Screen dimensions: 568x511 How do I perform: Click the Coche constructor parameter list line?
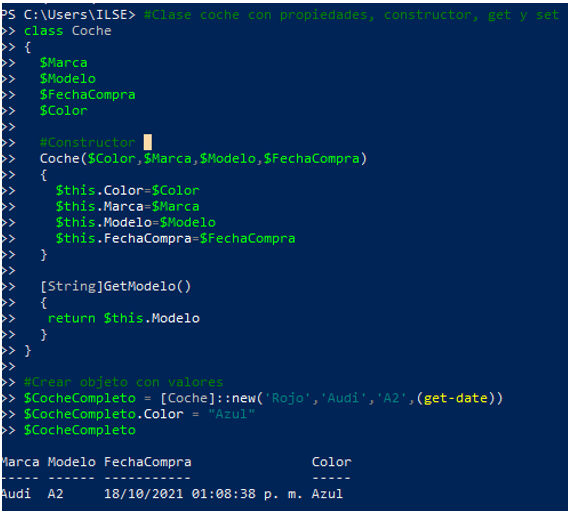[x=203, y=159]
